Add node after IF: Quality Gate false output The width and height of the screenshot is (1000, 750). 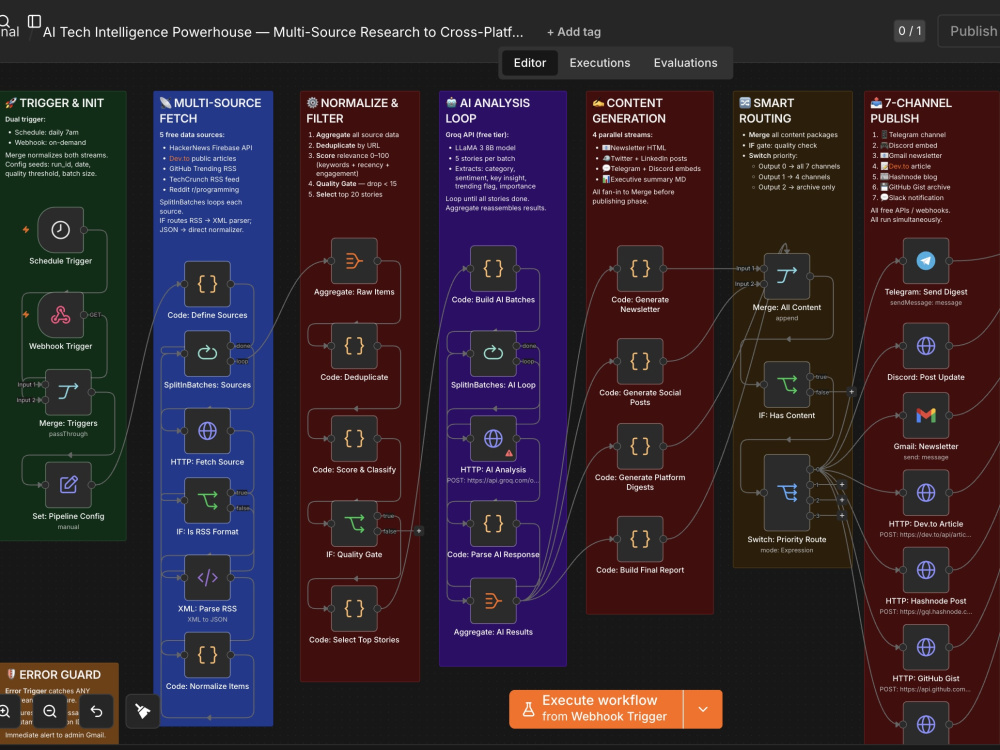tap(419, 531)
